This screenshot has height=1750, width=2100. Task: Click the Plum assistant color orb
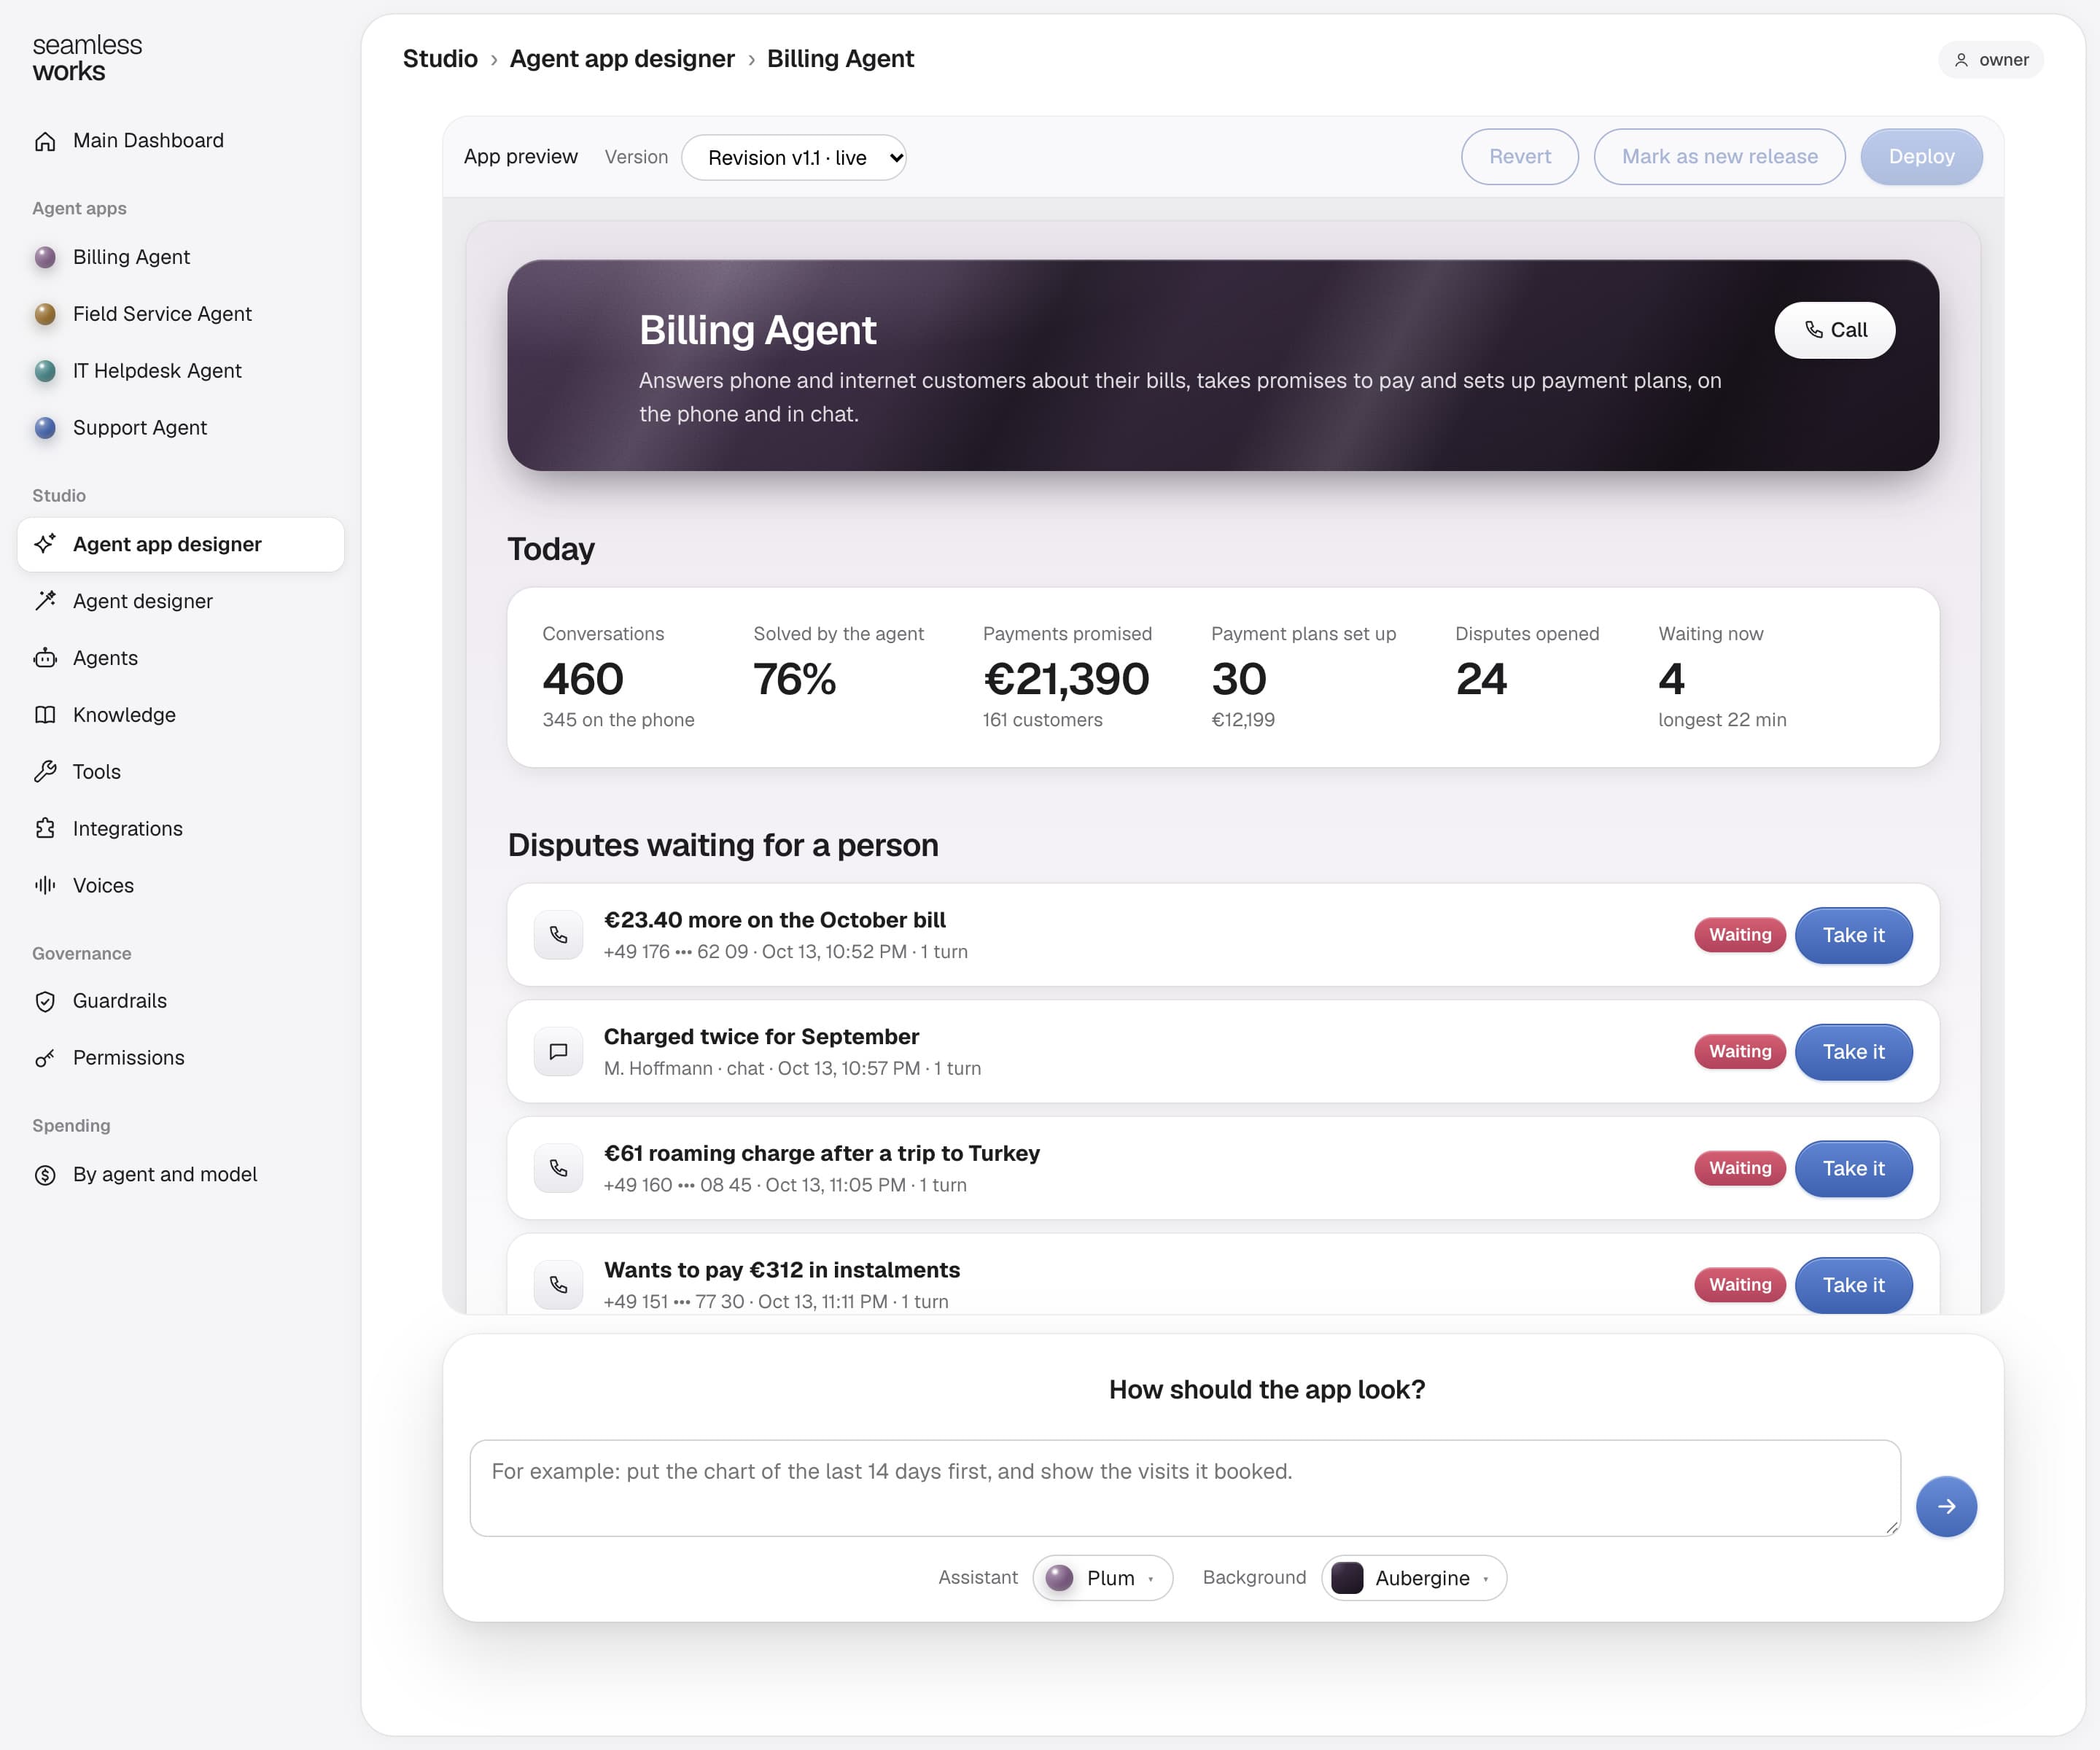coord(1059,1578)
